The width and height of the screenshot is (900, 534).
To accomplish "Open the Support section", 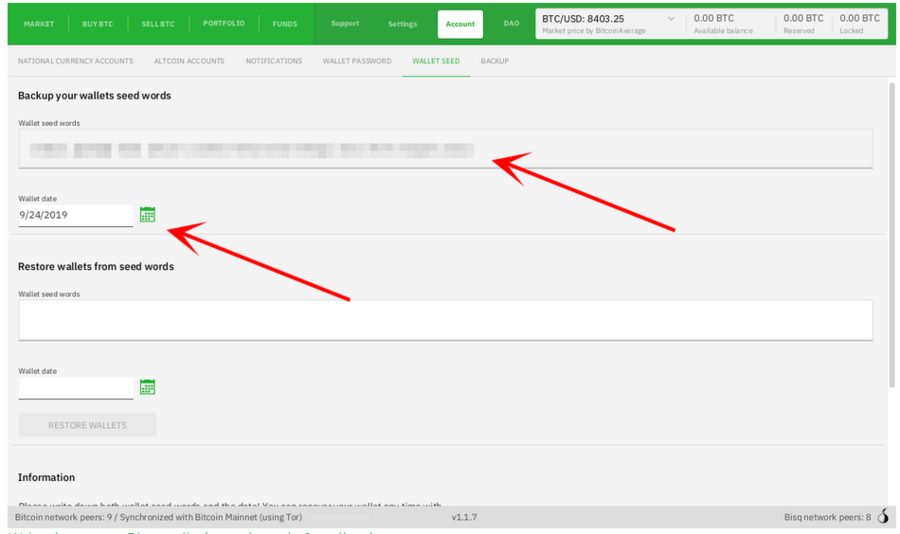I will (345, 24).
